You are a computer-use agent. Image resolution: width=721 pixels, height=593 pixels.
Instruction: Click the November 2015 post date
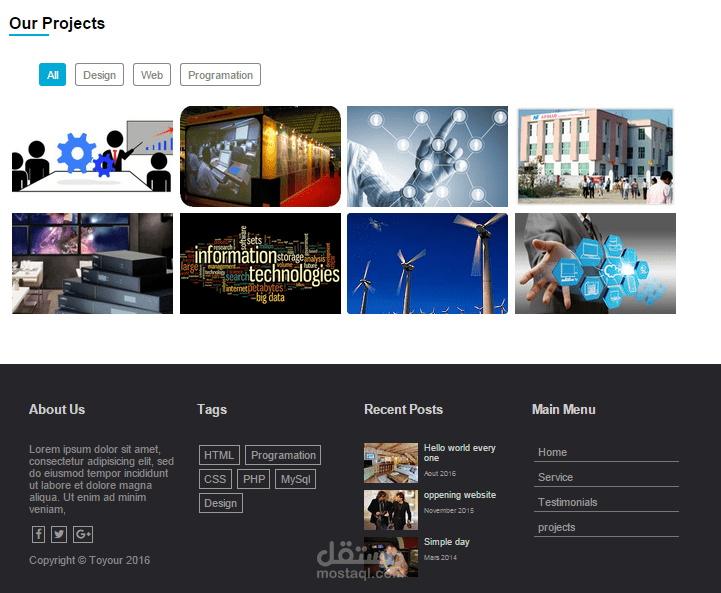[x=449, y=511]
